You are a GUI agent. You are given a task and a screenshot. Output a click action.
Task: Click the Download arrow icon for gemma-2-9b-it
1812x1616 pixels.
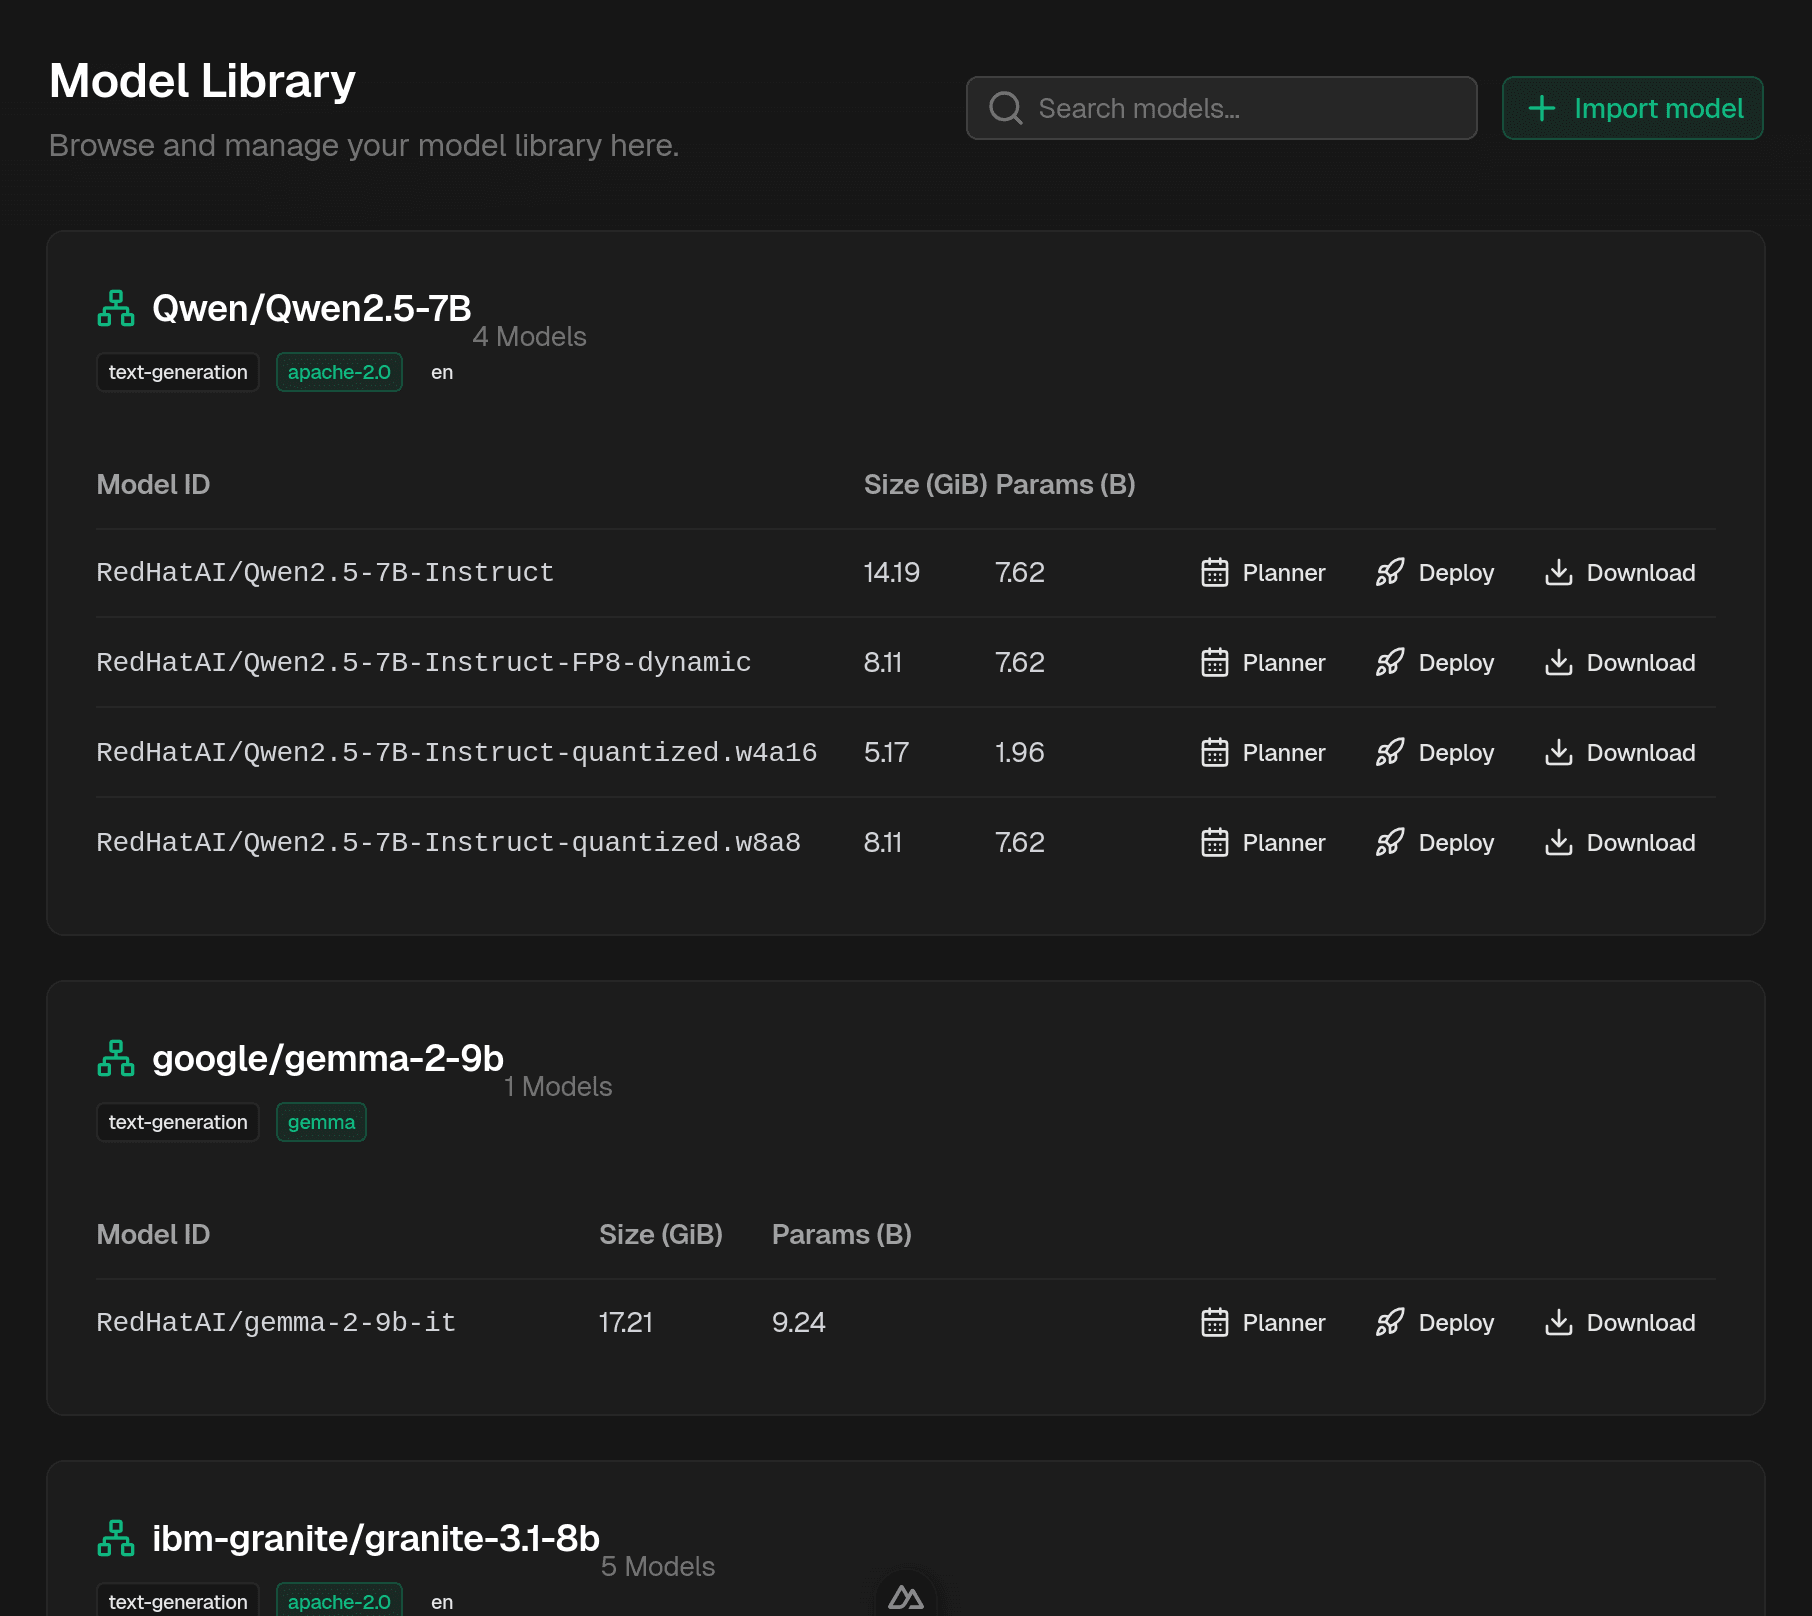pos(1559,1322)
